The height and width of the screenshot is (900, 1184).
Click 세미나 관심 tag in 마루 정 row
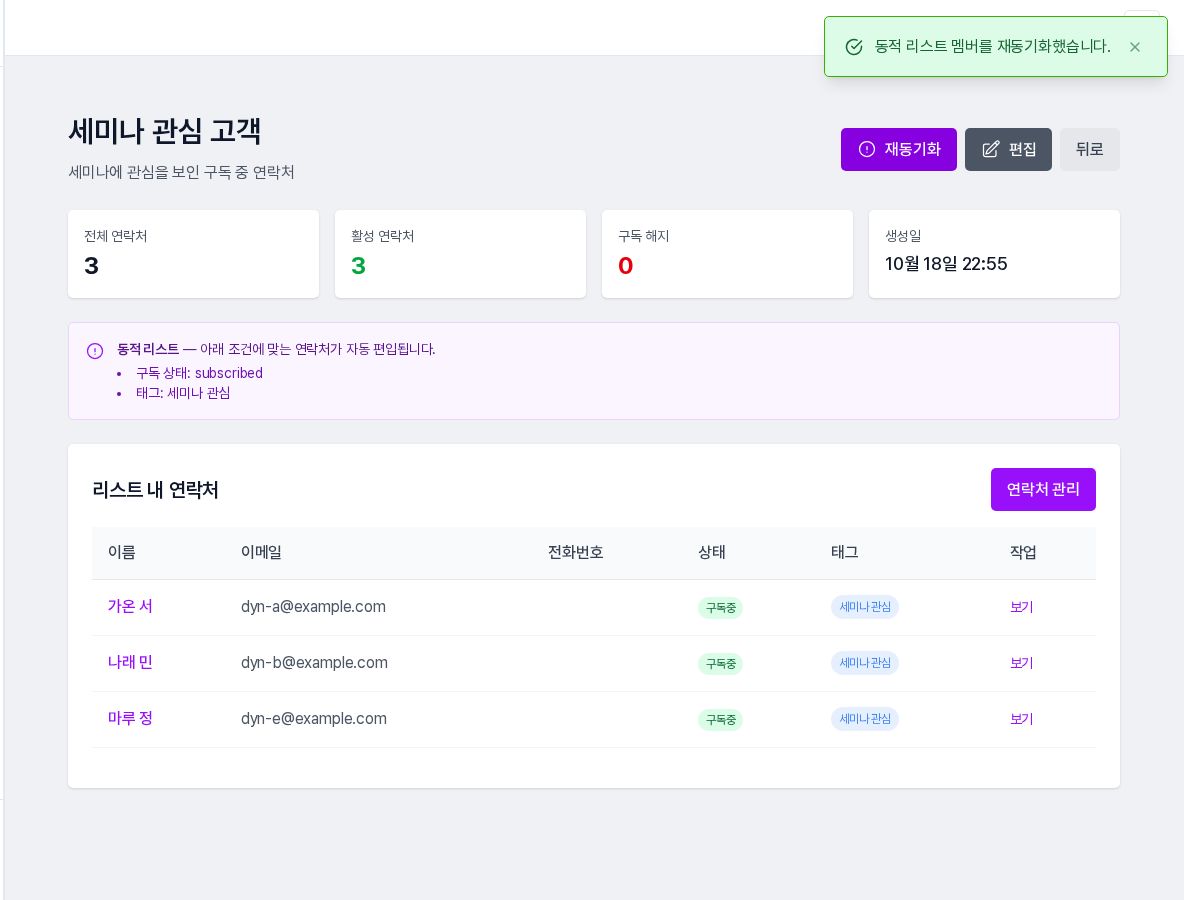tap(865, 719)
